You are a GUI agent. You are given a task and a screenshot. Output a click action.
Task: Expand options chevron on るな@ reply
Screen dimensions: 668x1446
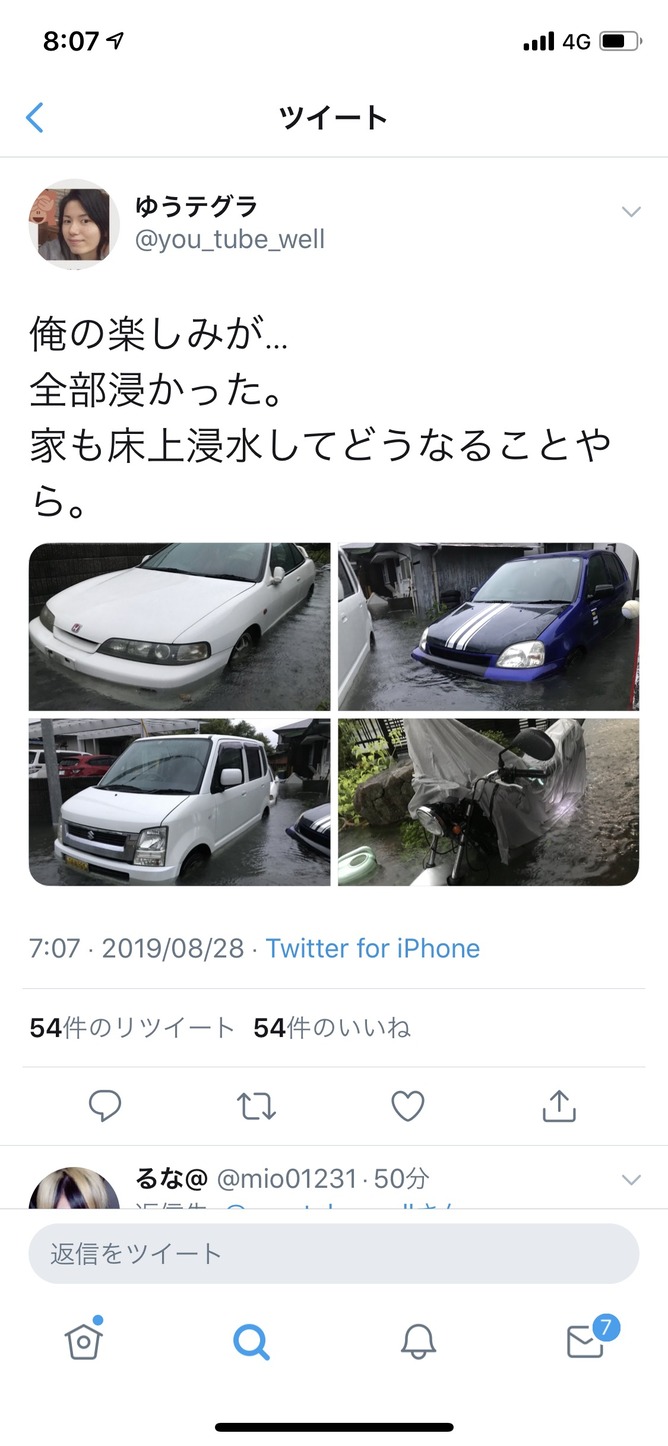pyautogui.click(x=631, y=1180)
